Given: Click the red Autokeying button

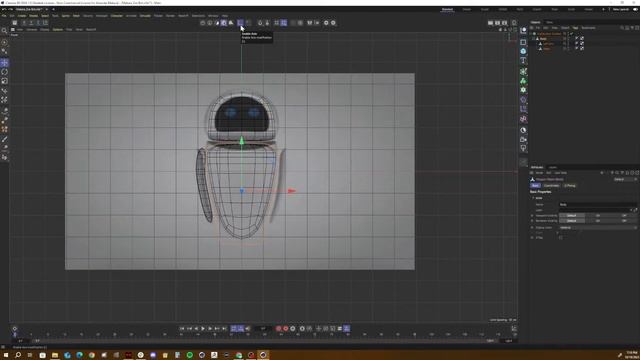Looking at the screenshot, I should coord(286,329).
